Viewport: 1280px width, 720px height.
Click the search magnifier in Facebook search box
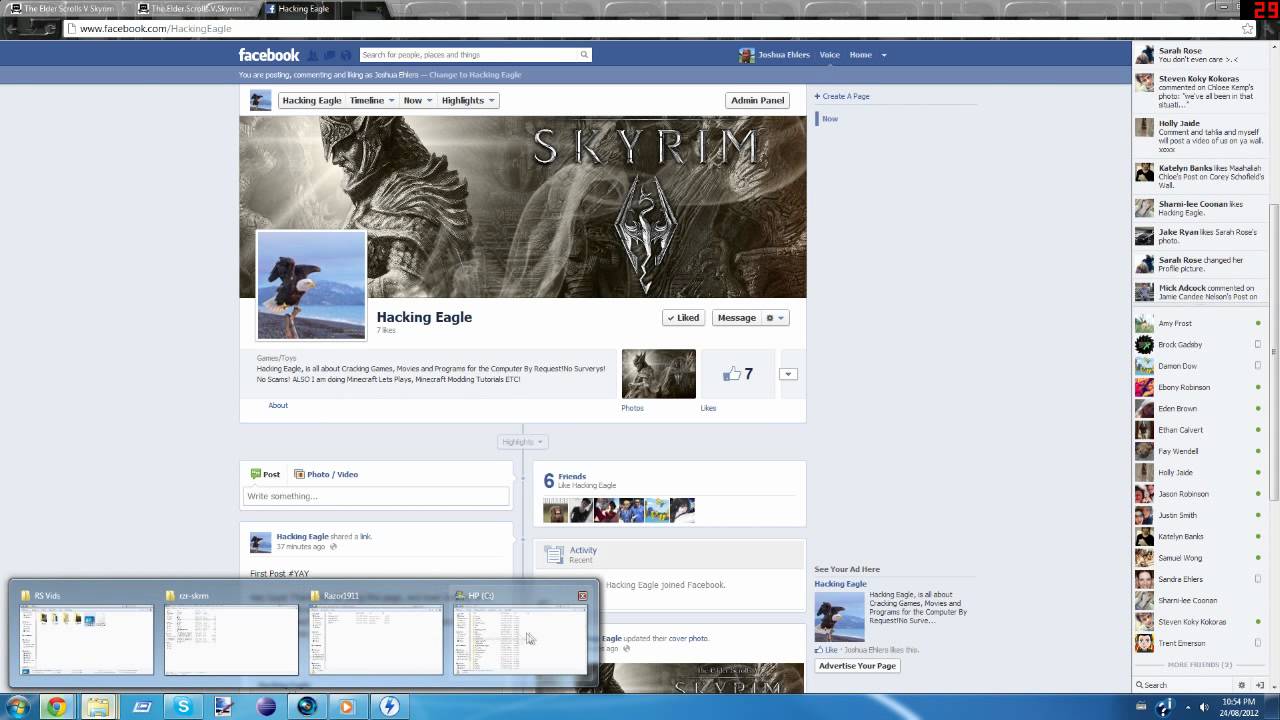[x=584, y=55]
